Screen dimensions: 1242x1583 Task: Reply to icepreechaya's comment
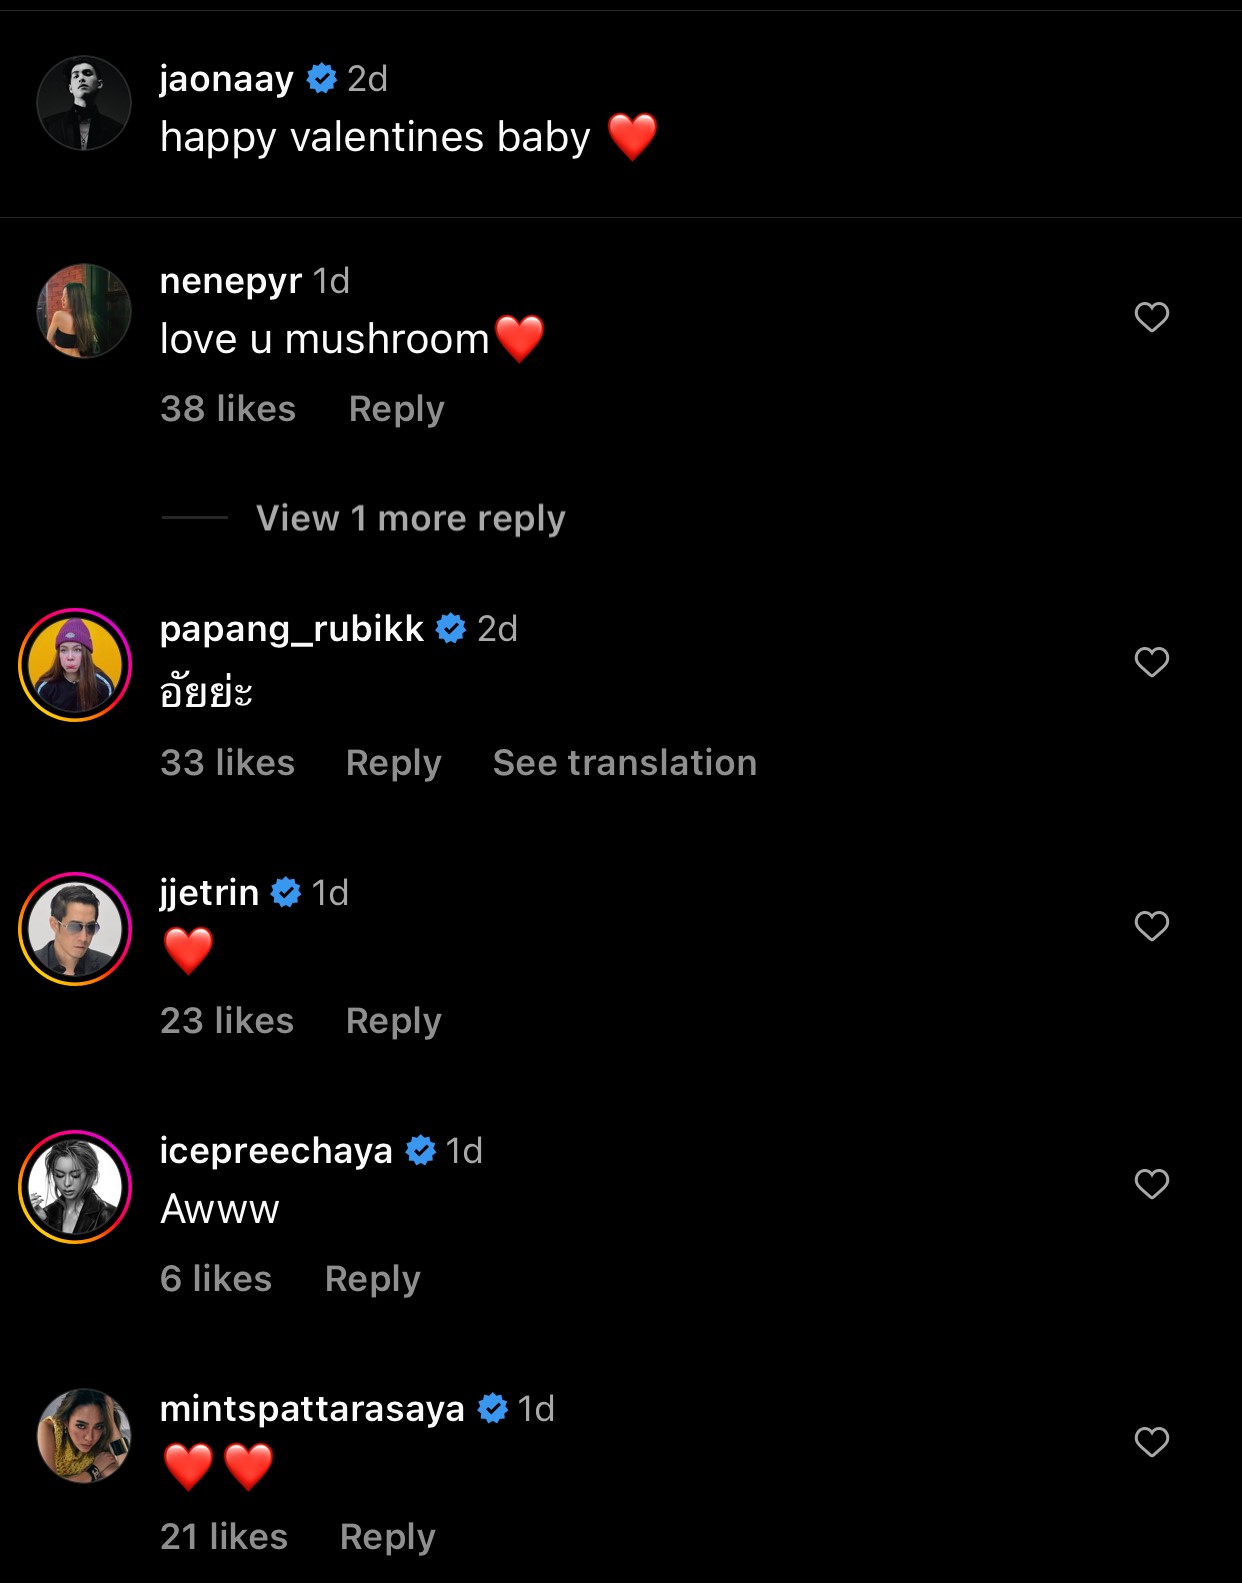pyautogui.click(x=372, y=1279)
